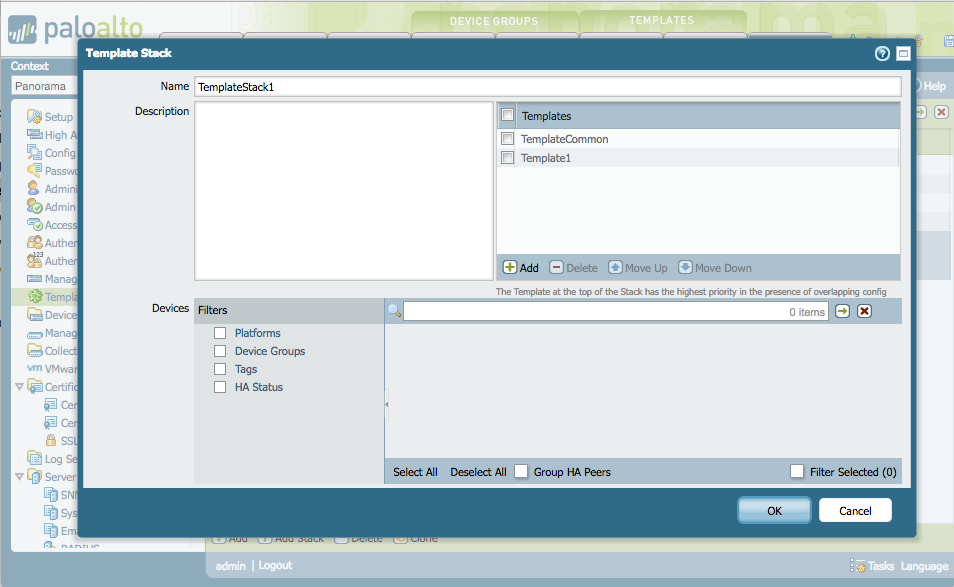
Task: Open Authentication Profile sidebar icon
Action: pos(35,242)
